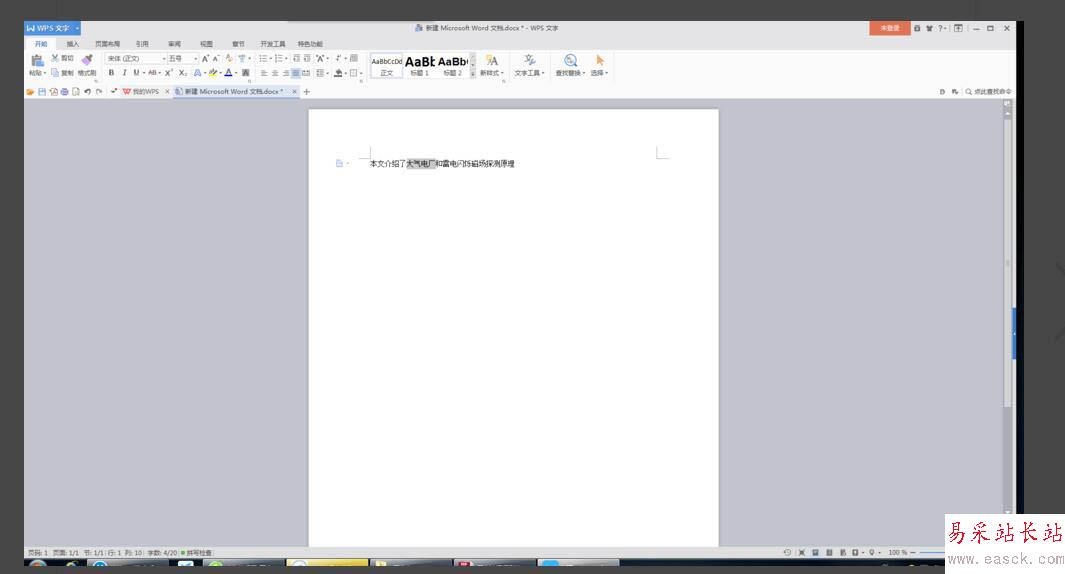Expand the styles gallery list
1065x574 pixels.
point(473,73)
